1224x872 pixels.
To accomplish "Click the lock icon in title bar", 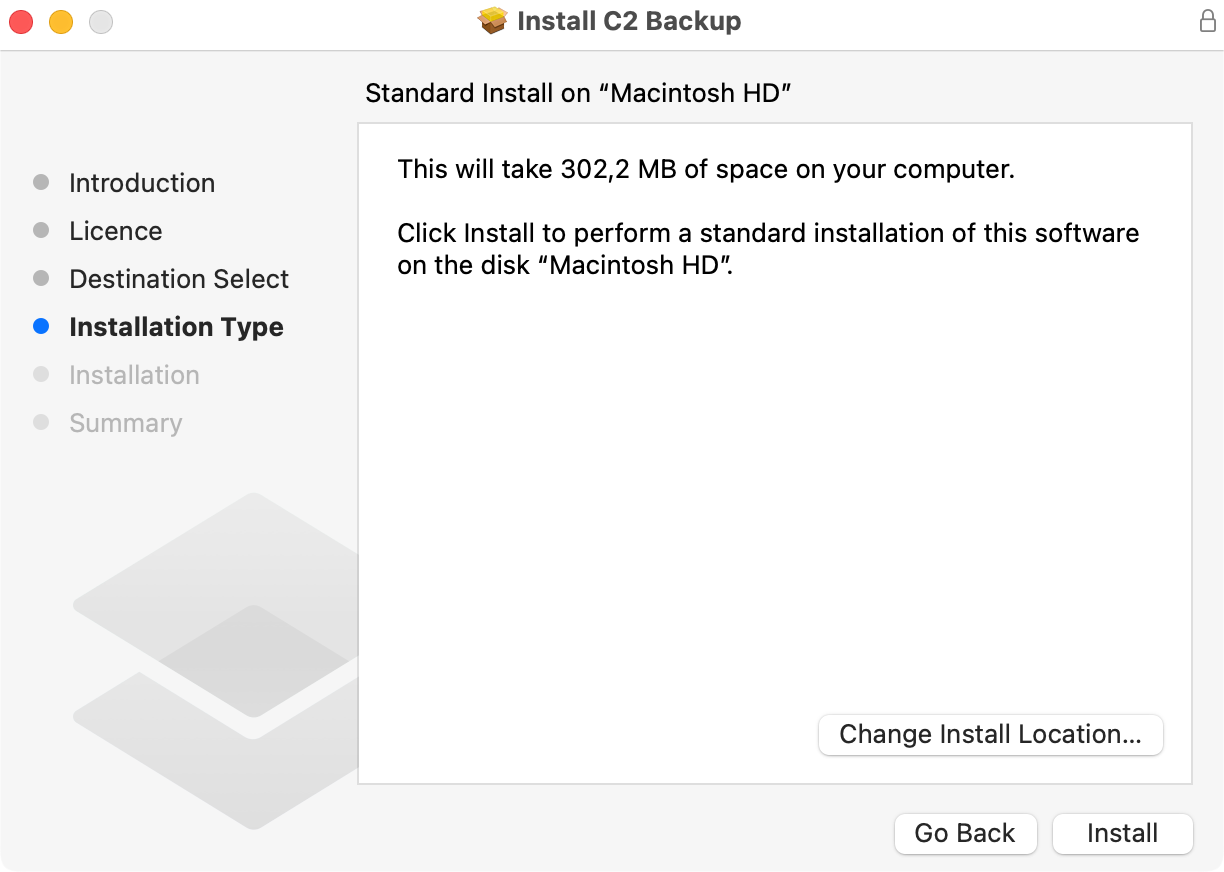I will coord(1208,21).
